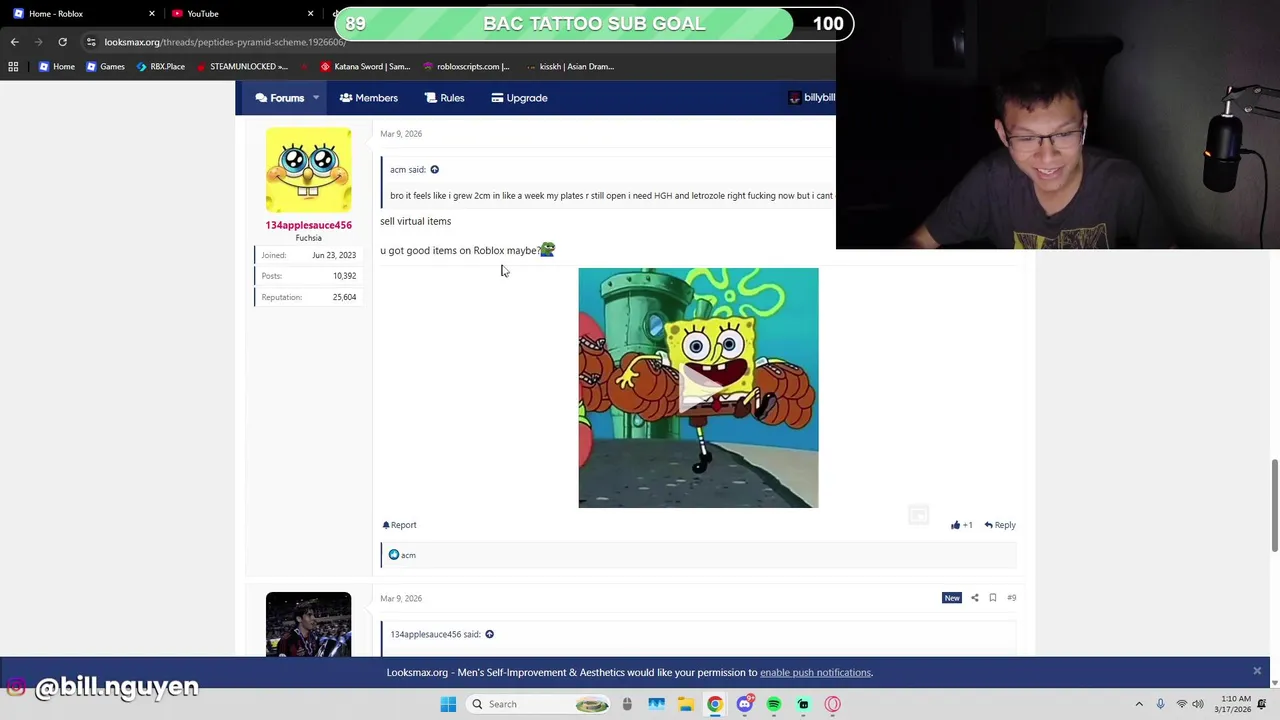The height and width of the screenshot is (720, 1280).
Task: Open the volume tray icon
Action: click(1198, 704)
